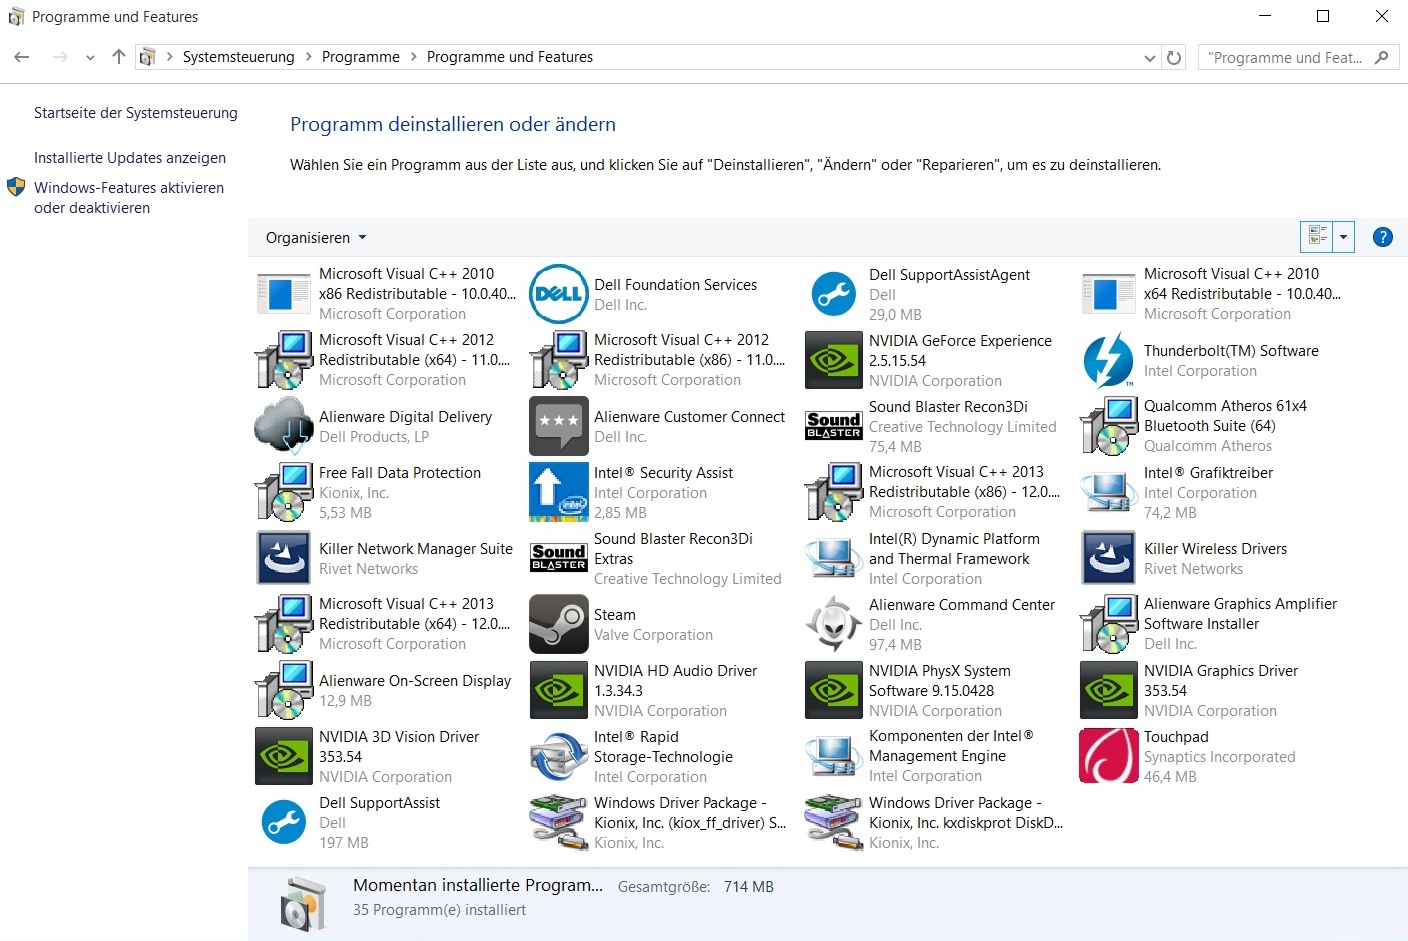The height and width of the screenshot is (941, 1408).
Task: Click Programme und Features breadcrumb
Action: [x=510, y=57]
